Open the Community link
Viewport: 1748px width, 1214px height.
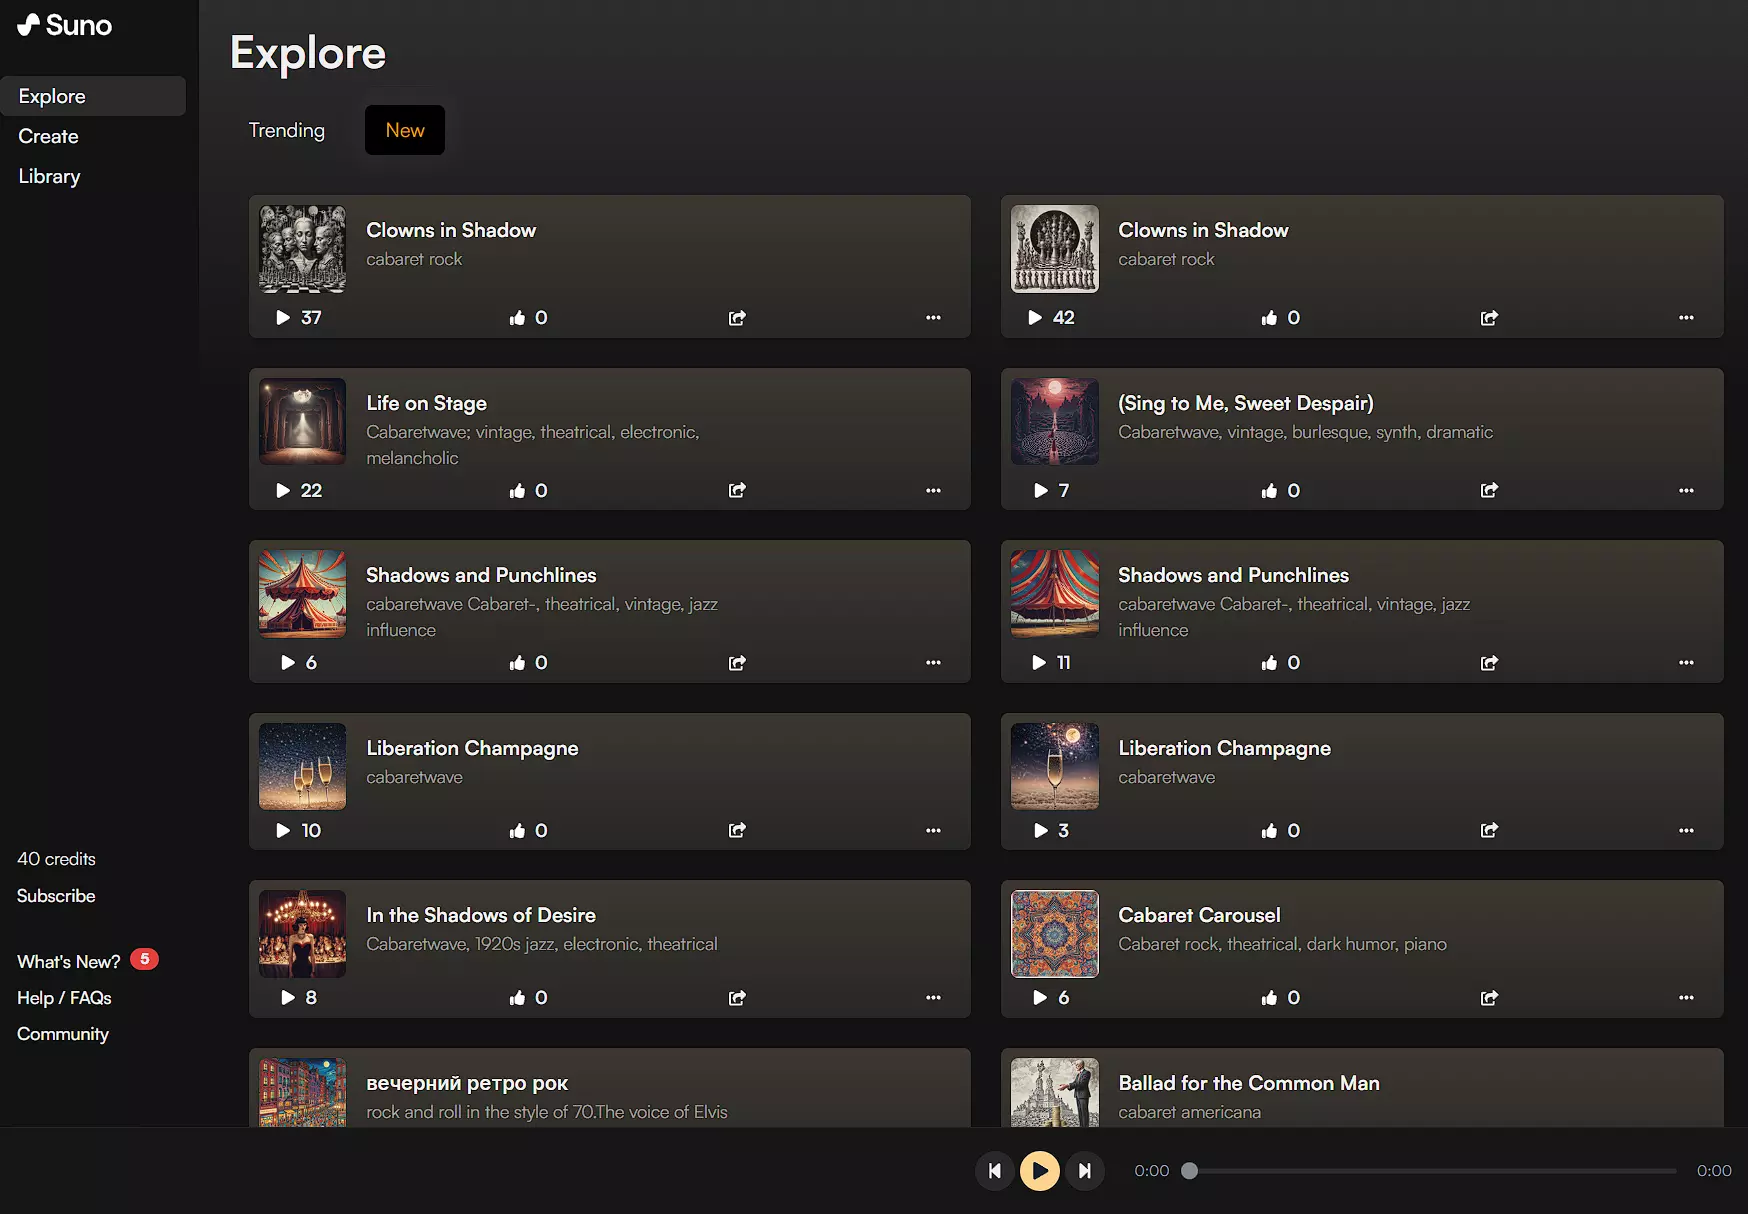click(x=63, y=1034)
